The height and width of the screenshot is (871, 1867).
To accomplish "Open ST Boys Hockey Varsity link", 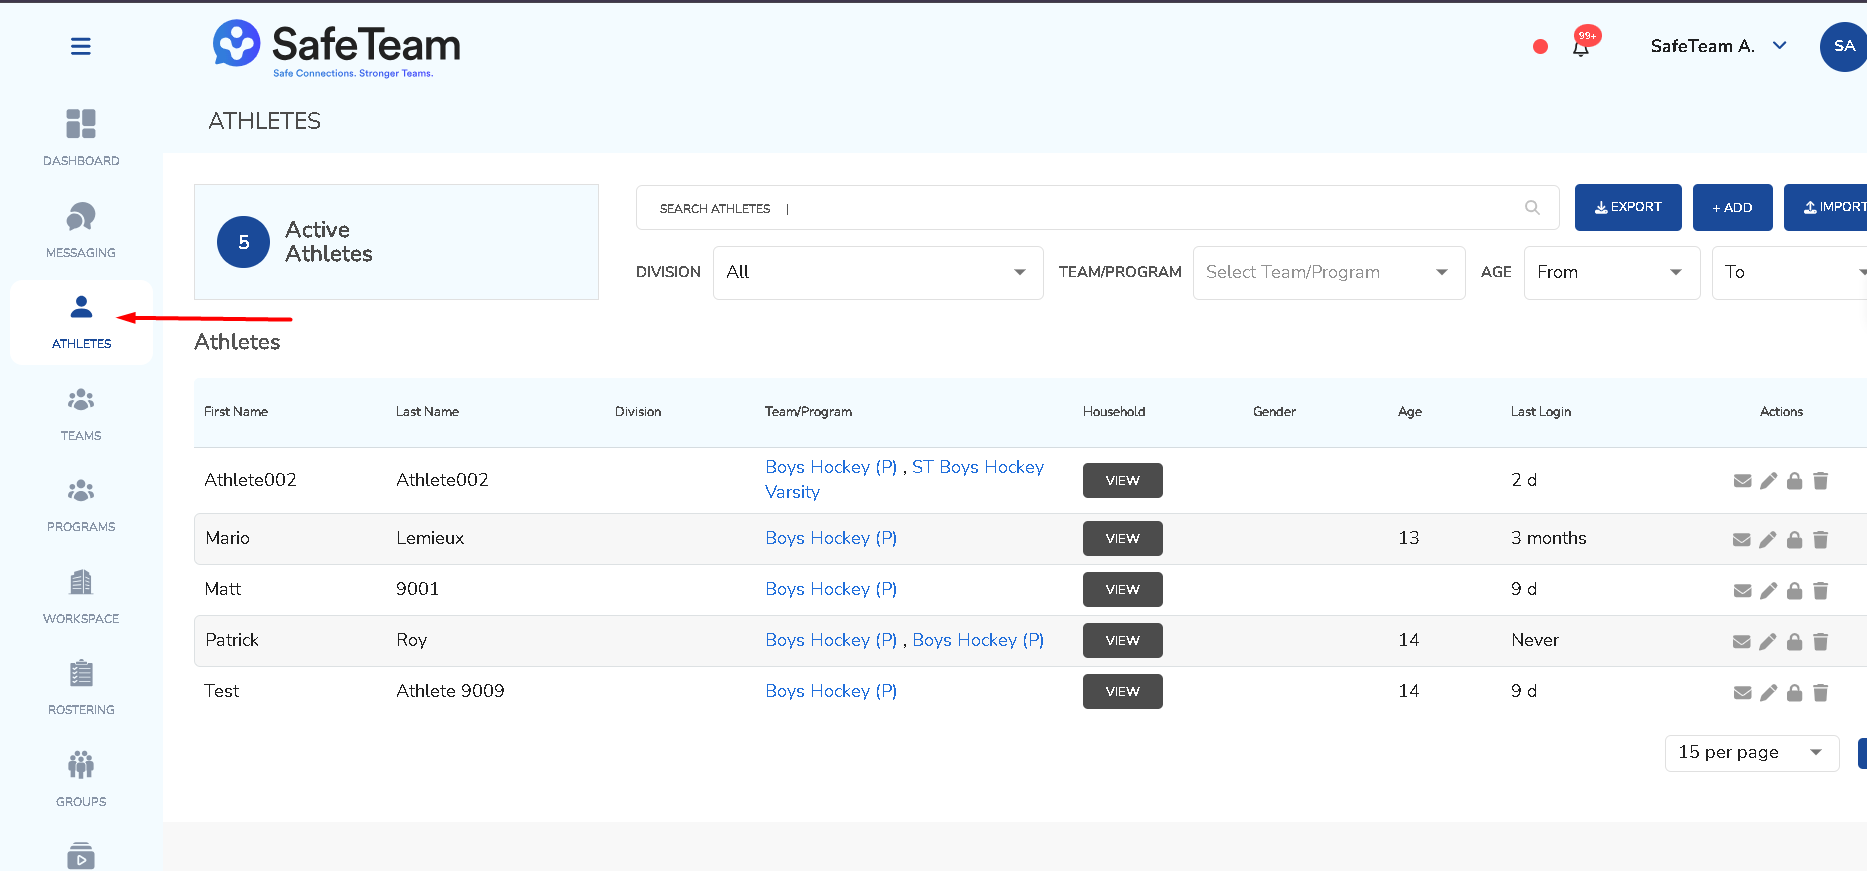I will [977, 467].
